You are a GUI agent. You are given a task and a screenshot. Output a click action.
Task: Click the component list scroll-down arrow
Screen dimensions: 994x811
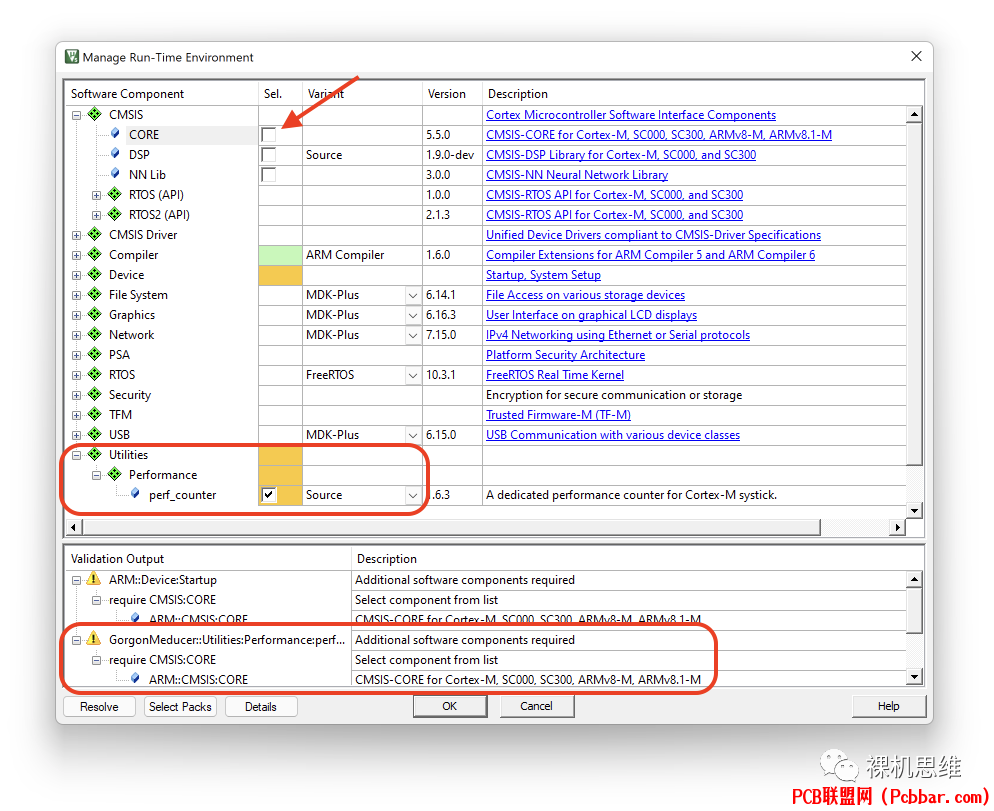[x=913, y=510]
